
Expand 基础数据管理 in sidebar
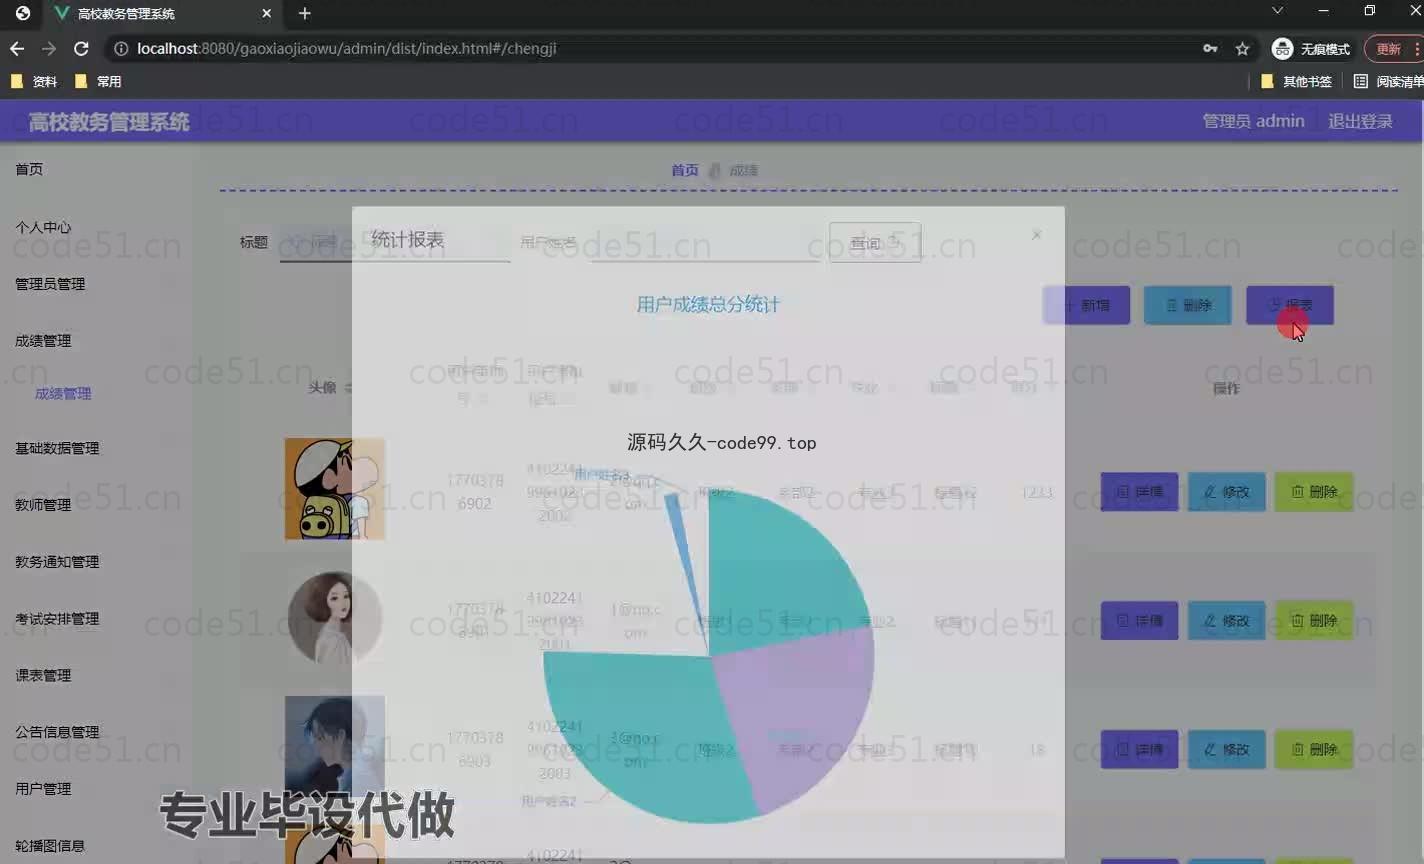click(x=57, y=448)
